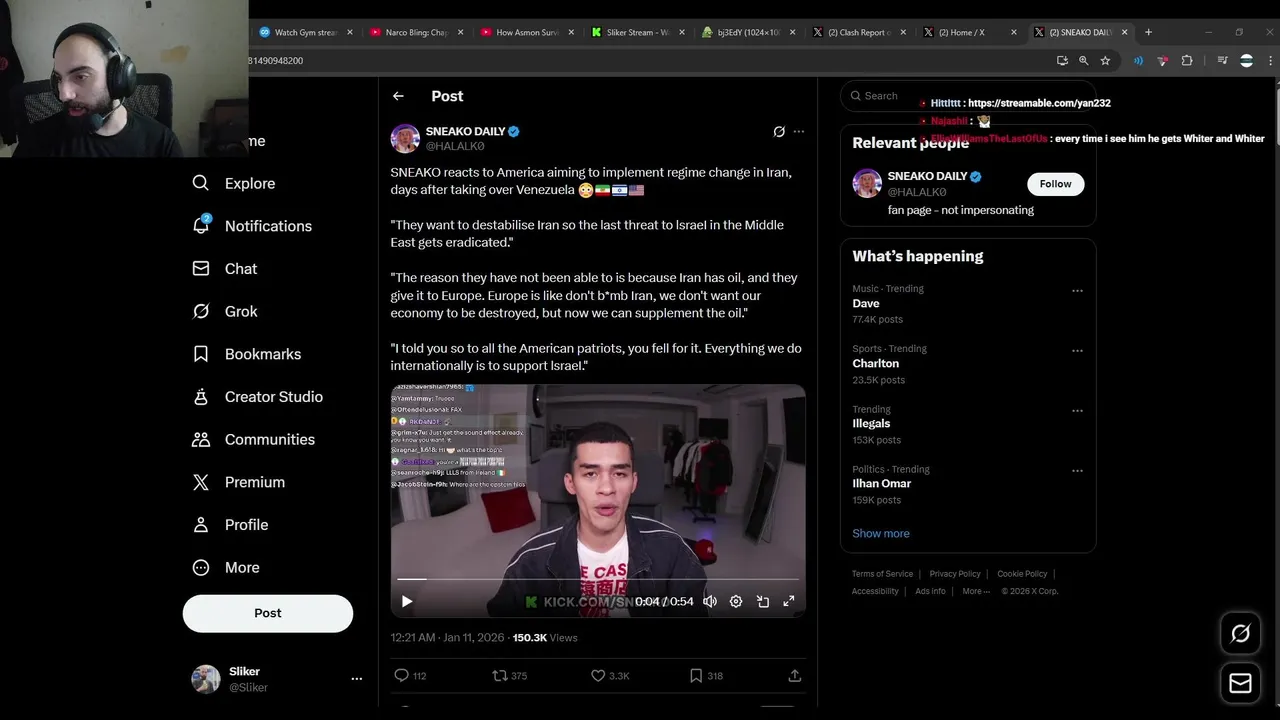Open the Chrome three-dot menu
The width and height of the screenshot is (1280, 720).
click(1270, 61)
